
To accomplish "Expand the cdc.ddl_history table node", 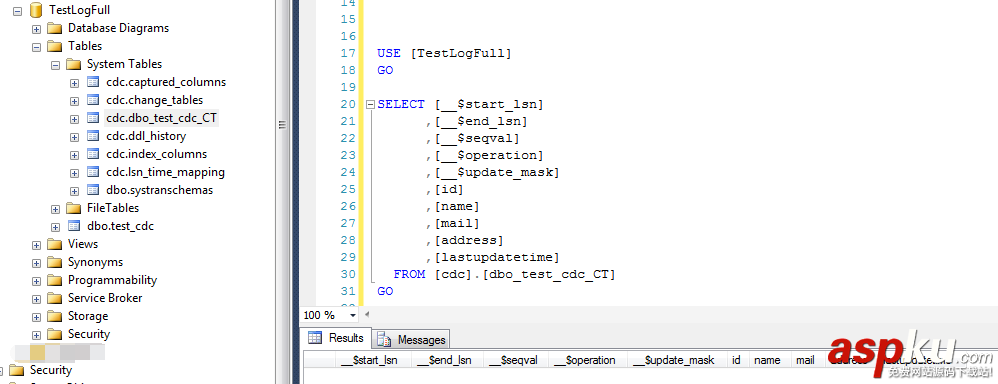I will click(74, 136).
